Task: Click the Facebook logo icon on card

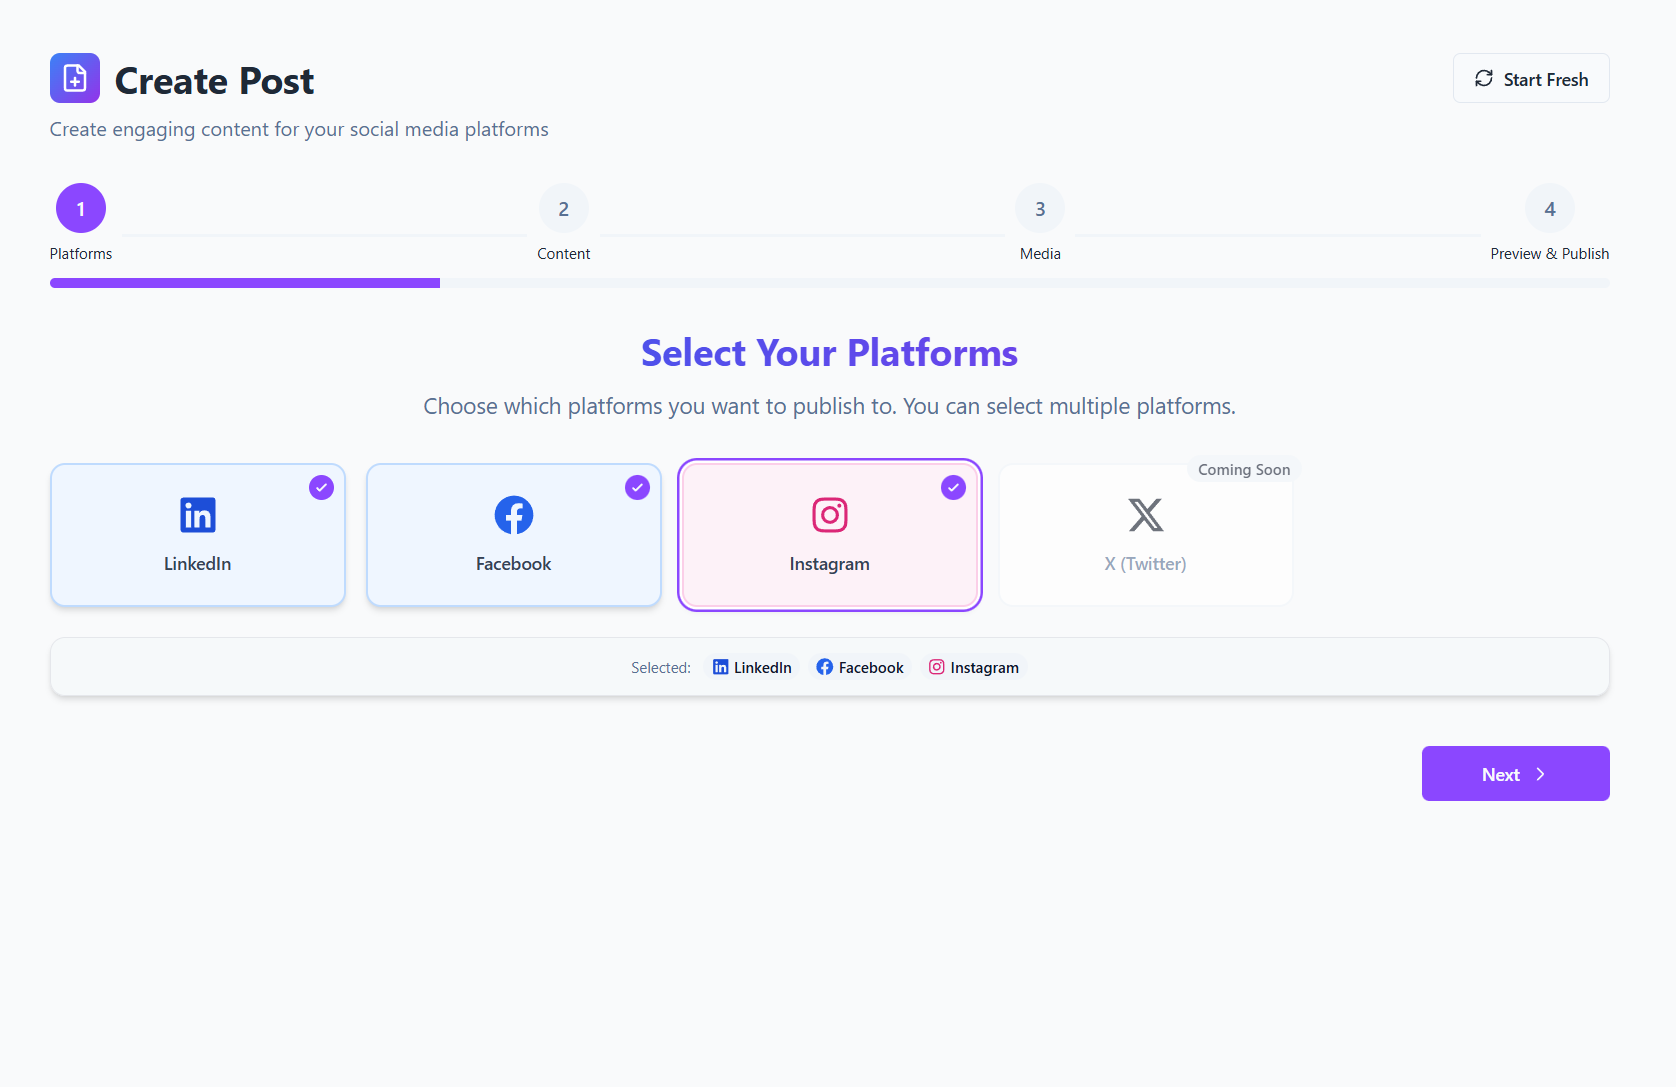Action: pyautogui.click(x=514, y=515)
